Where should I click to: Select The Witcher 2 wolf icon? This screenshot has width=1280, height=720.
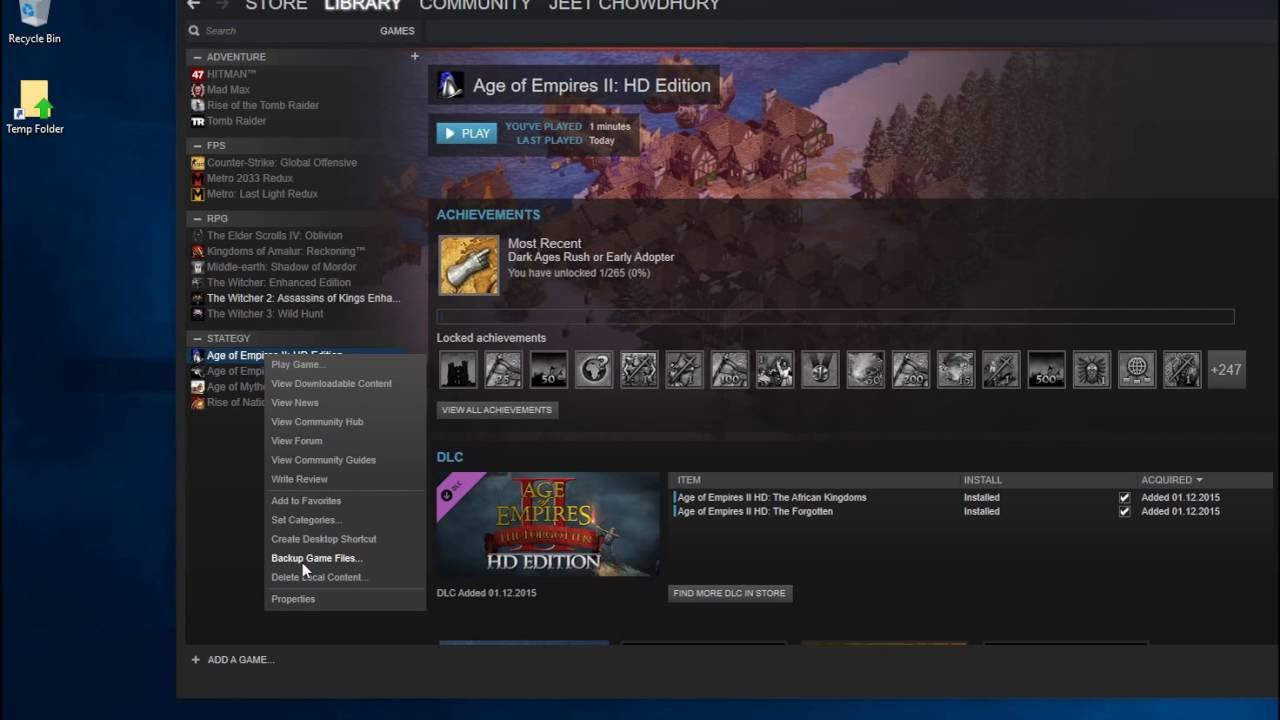click(x=198, y=298)
